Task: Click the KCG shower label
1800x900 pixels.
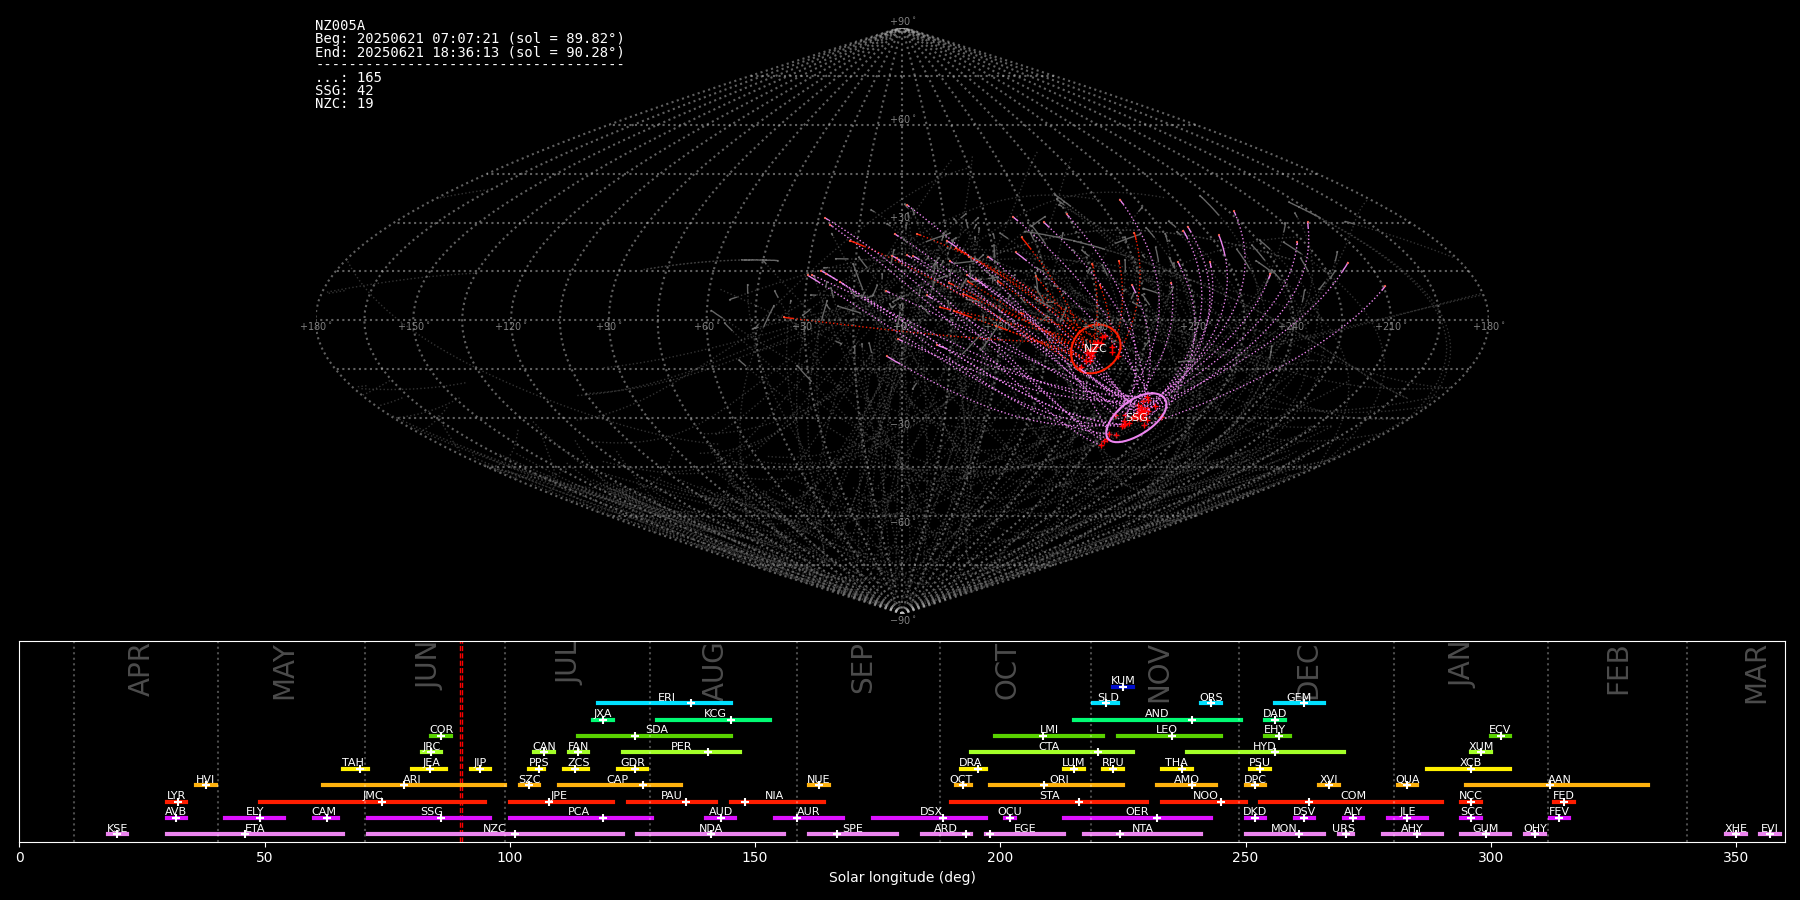Action: click(715, 714)
